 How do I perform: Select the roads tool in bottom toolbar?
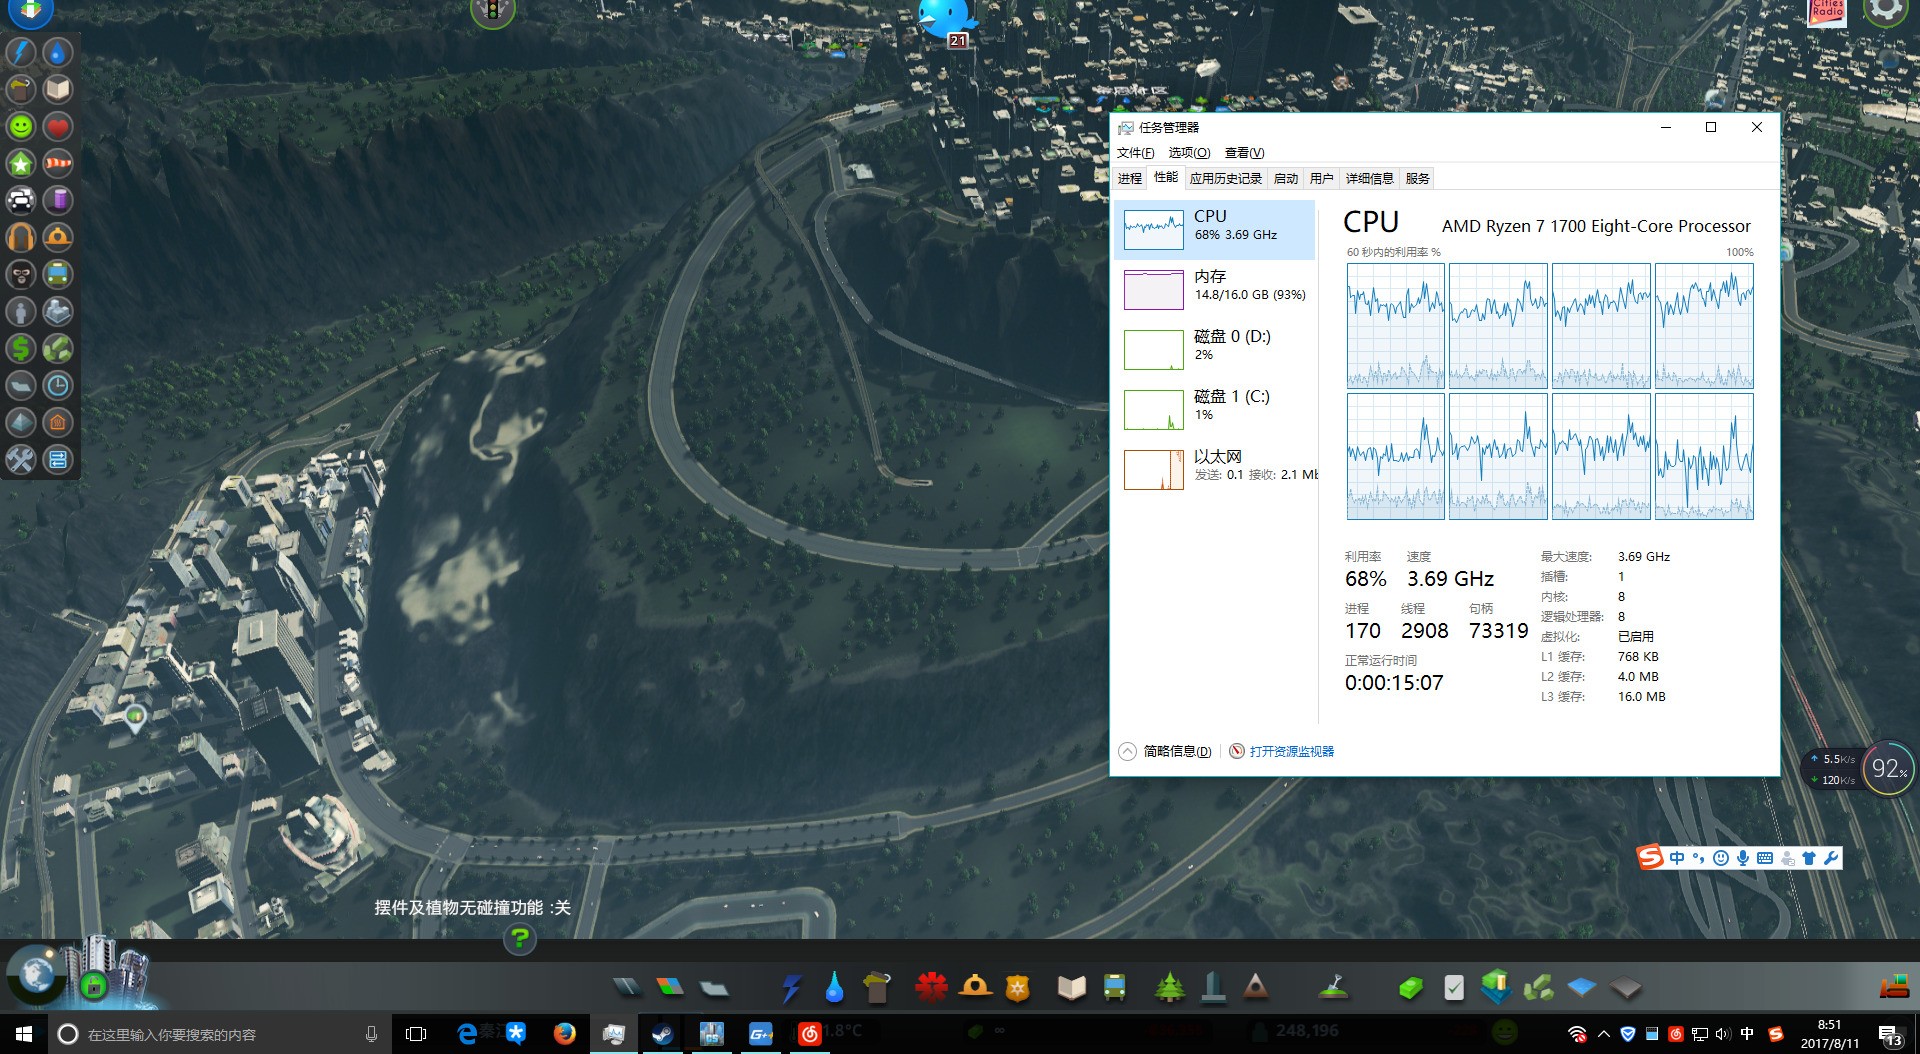(x=627, y=988)
